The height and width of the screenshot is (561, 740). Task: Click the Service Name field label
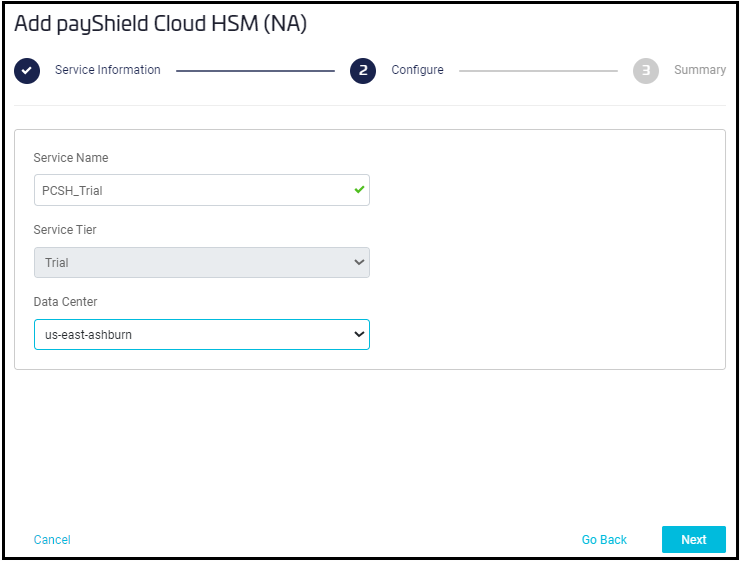coord(71,158)
